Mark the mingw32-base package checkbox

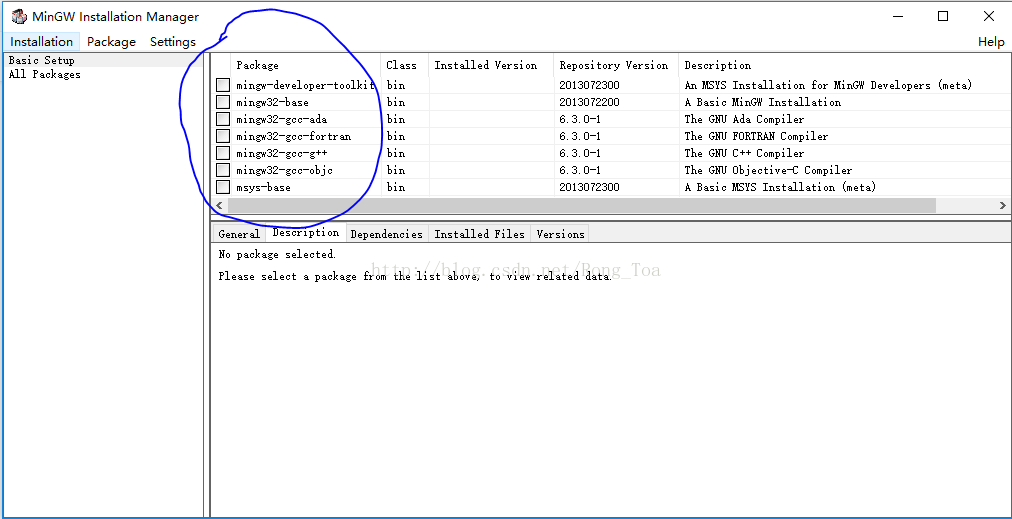coord(223,102)
